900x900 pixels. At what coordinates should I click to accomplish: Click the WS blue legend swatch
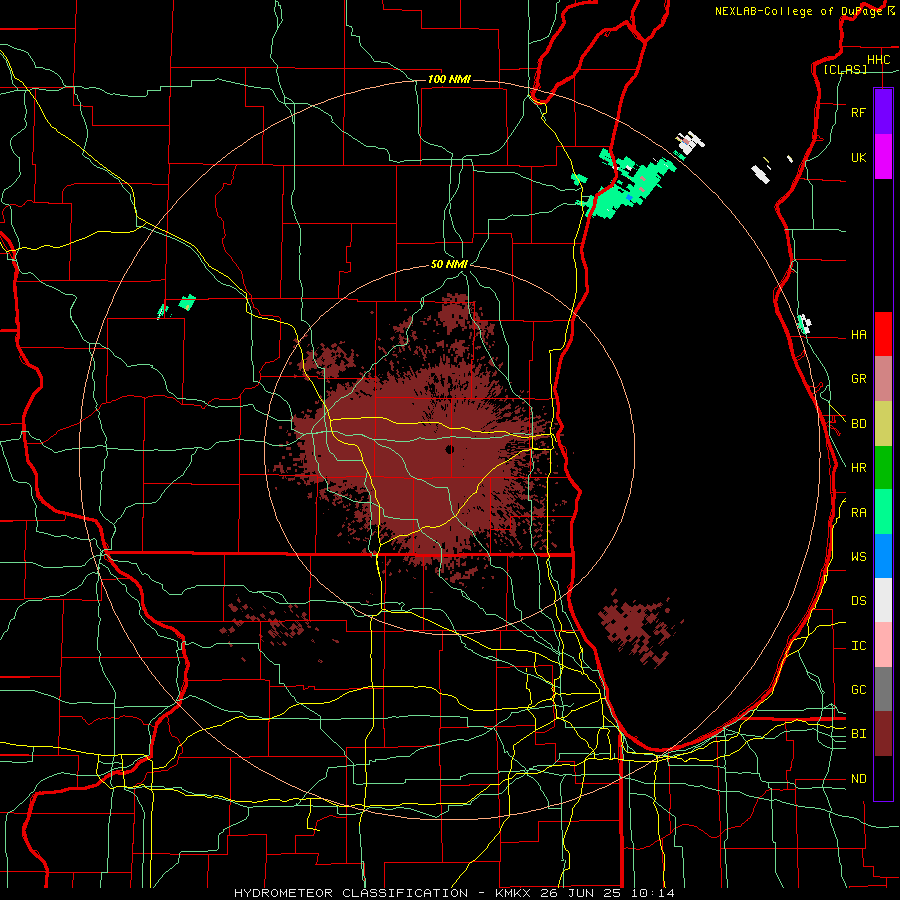(883, 556)
